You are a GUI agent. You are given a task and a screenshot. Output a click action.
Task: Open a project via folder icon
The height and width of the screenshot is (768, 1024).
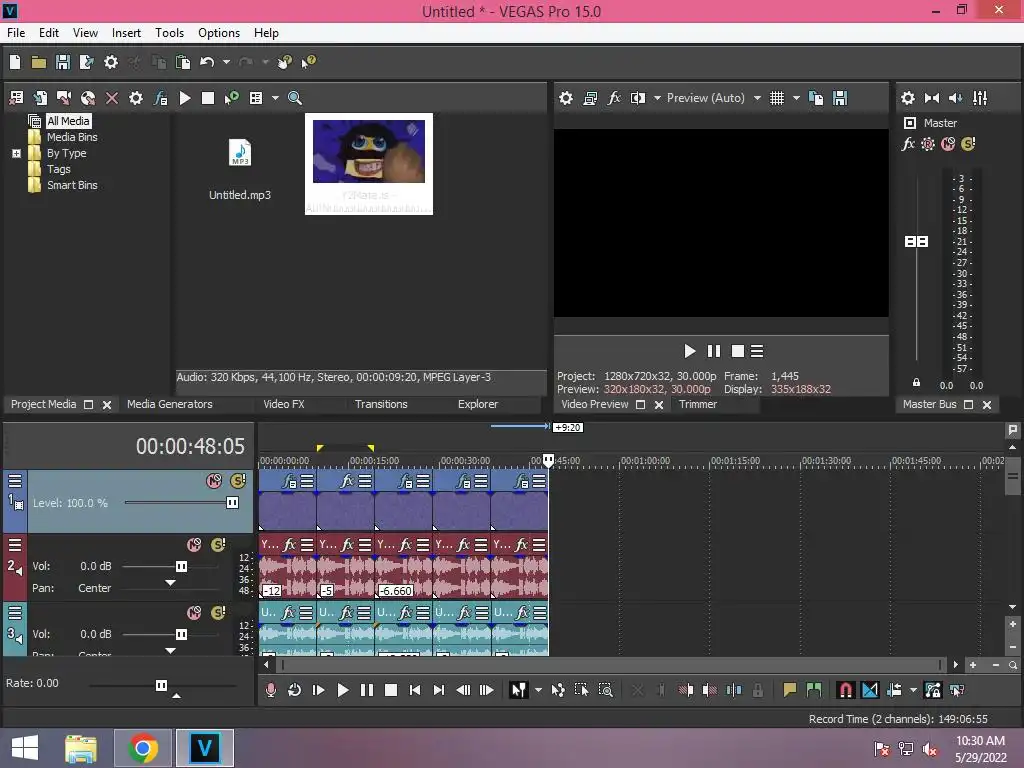click(39, 62)
